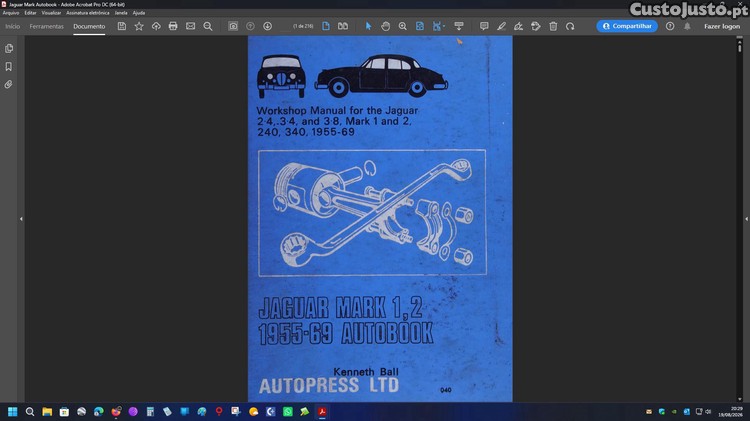Click Adobe Acrobat taskbar icon
This screenshot has width=750, height=421.
[x=322, y=411]
